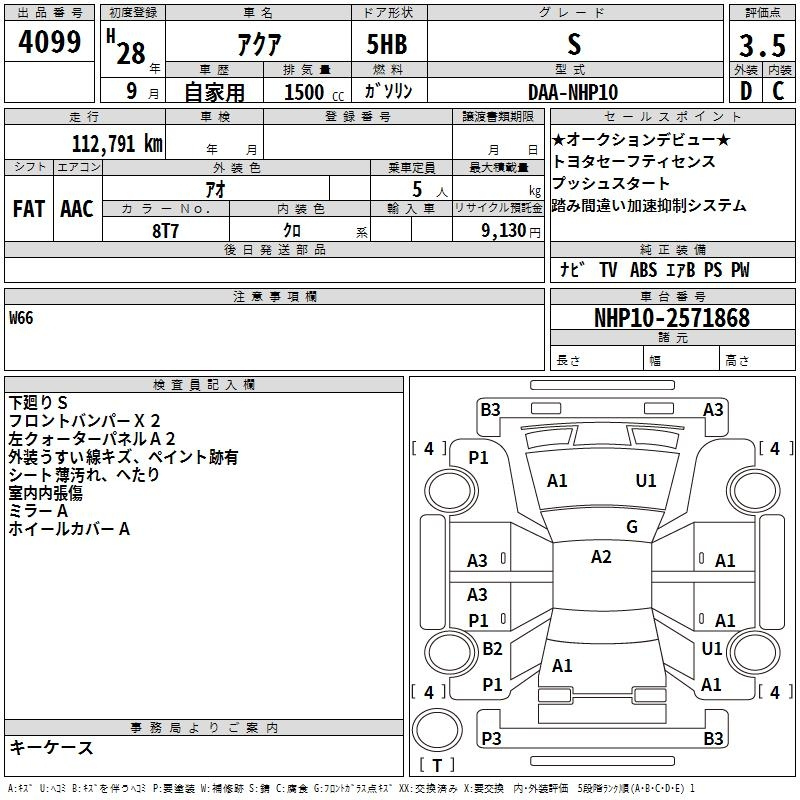
Task: Select the AAC air conditioner cell
Action: point(77,209)
